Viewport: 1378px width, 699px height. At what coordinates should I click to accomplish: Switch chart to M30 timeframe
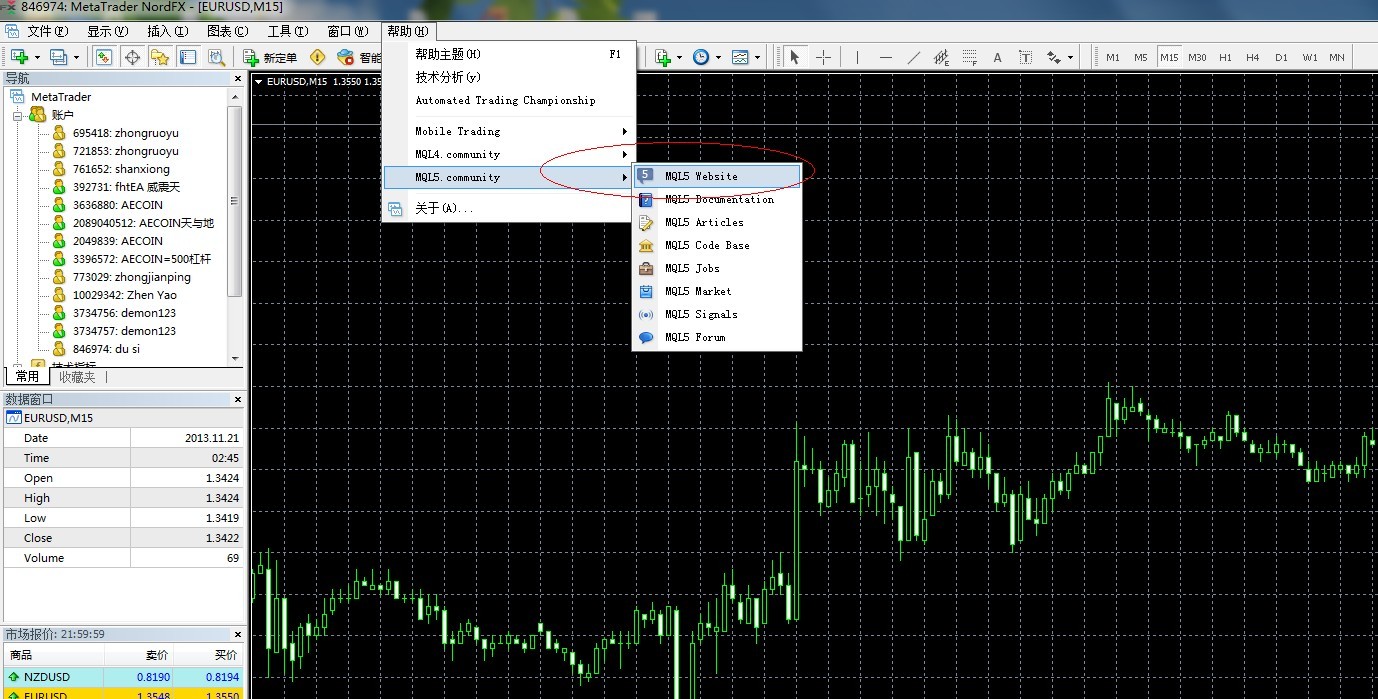[x=1197, y=57]
